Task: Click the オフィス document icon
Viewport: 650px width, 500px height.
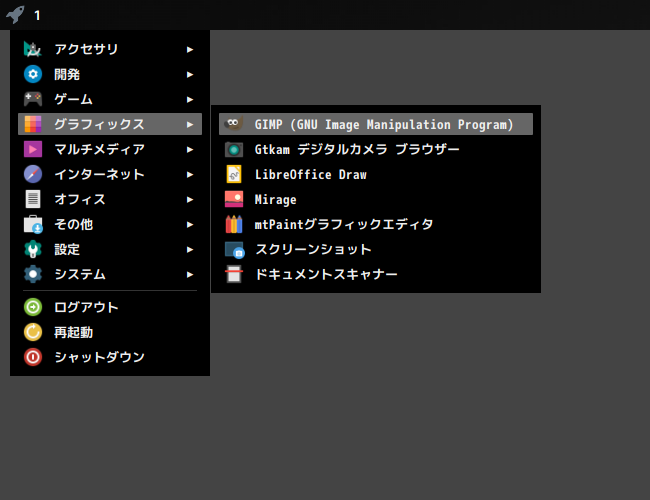Action: [33, 199]
